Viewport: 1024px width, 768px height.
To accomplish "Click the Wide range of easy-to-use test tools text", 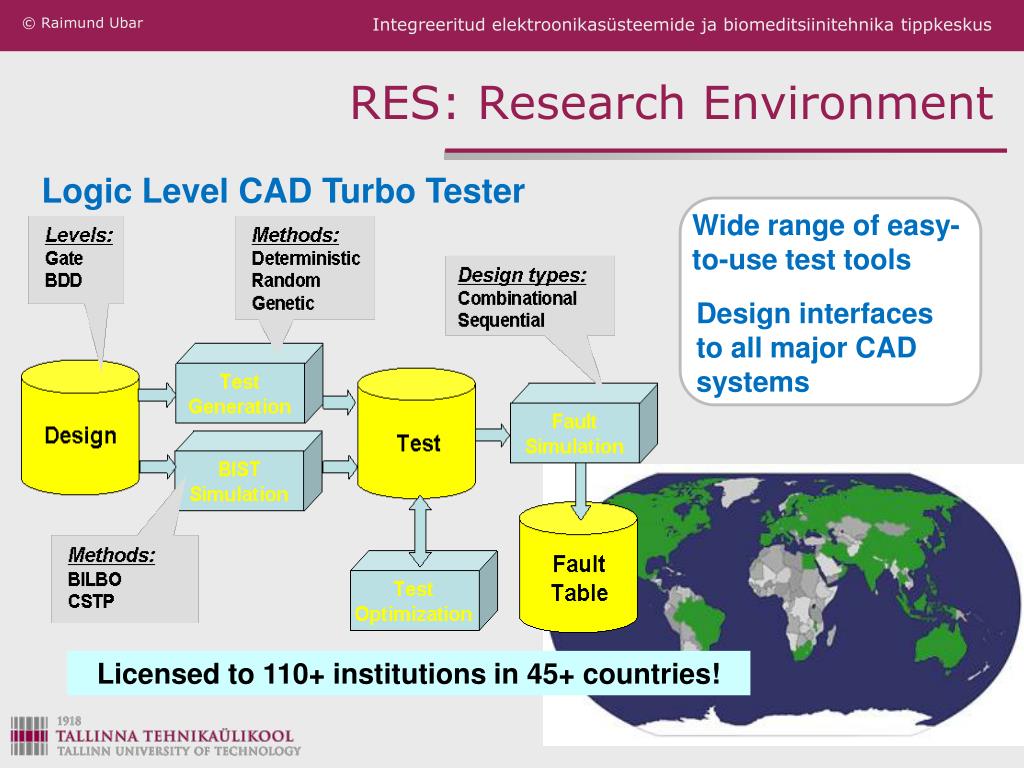I will click(x=826, y=243).
